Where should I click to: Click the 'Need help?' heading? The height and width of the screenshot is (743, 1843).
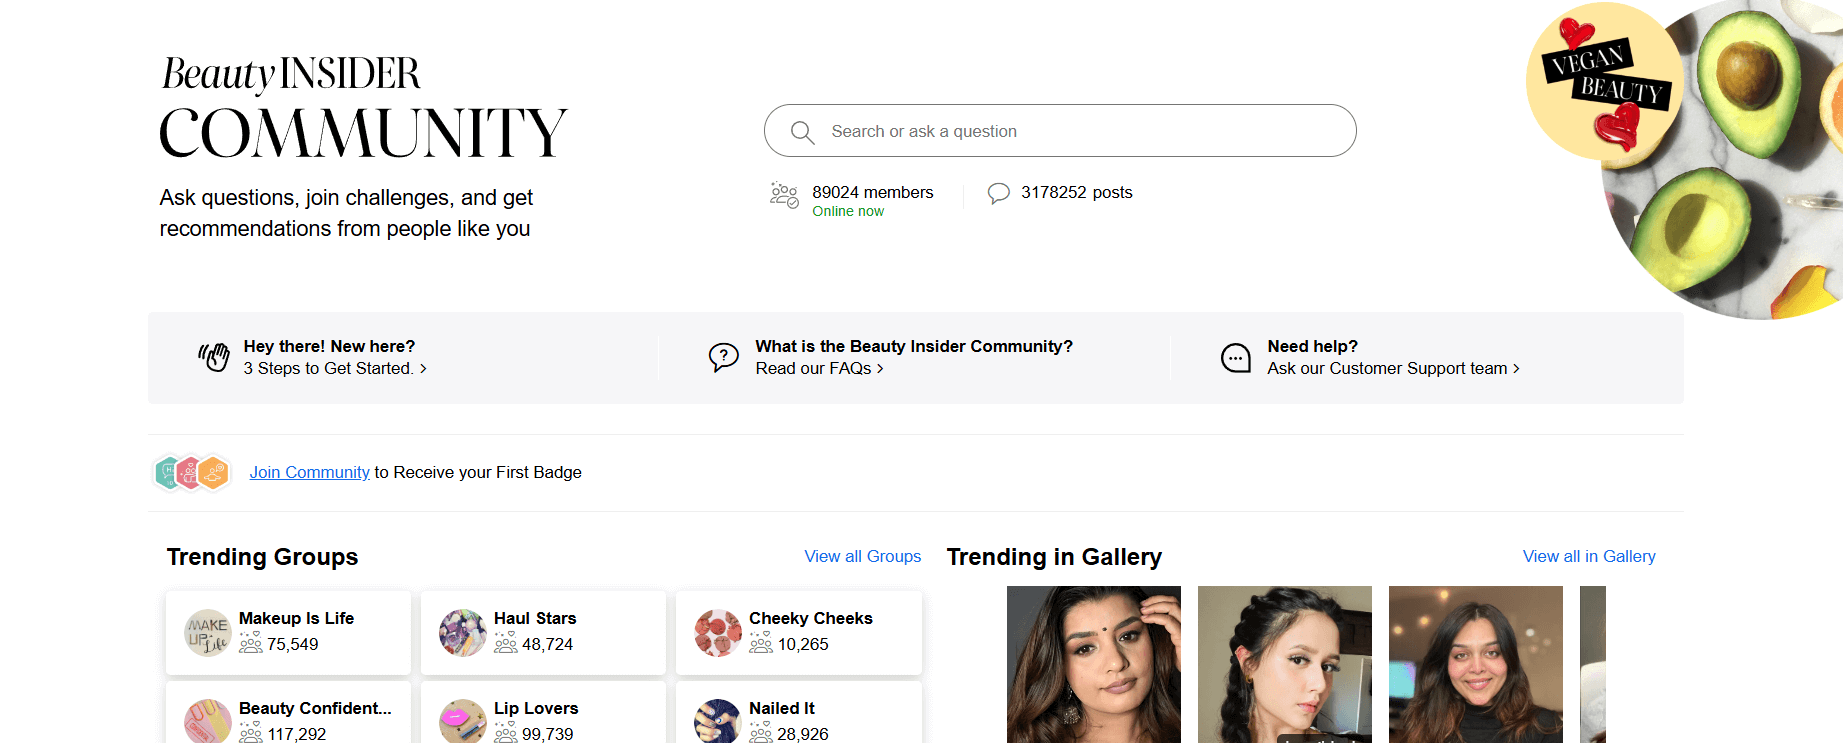pyautogui.click(x=1312, y=346)
